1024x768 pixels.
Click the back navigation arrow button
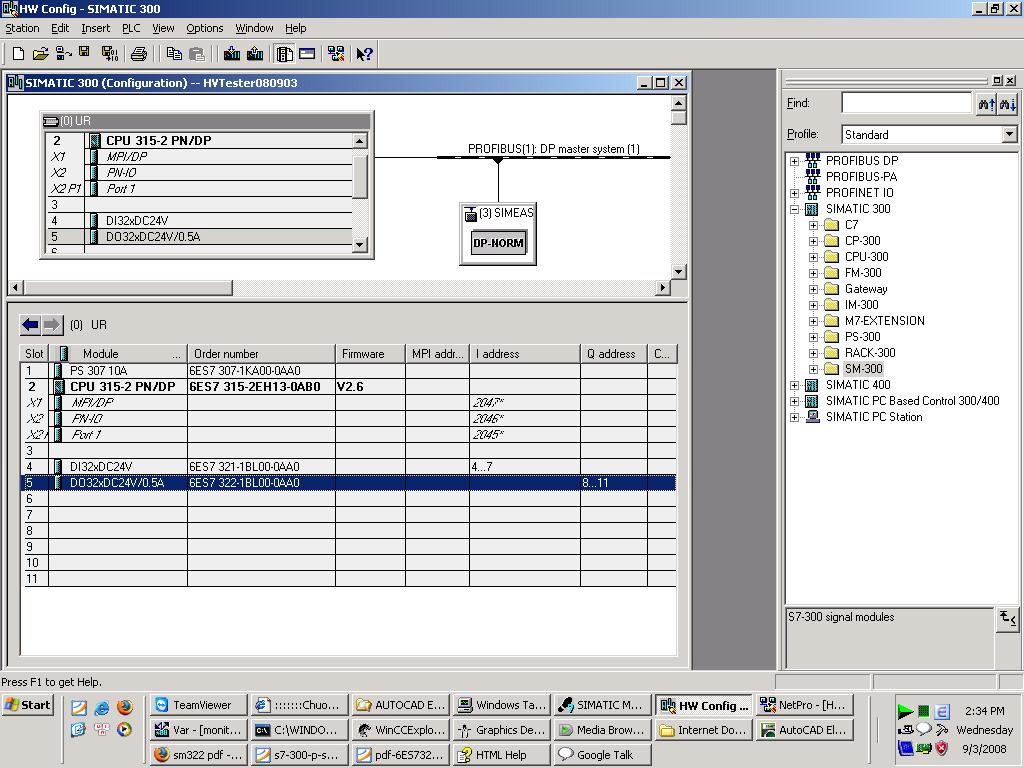point(31,325)
